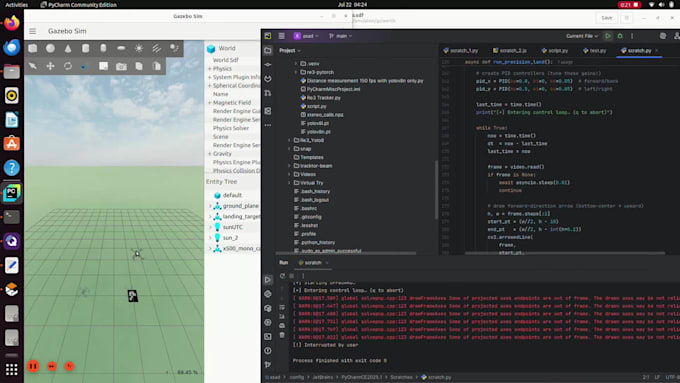Click the Save button in .sdf editor
This screenshot has width=680, height=383.
click(607, 18)
